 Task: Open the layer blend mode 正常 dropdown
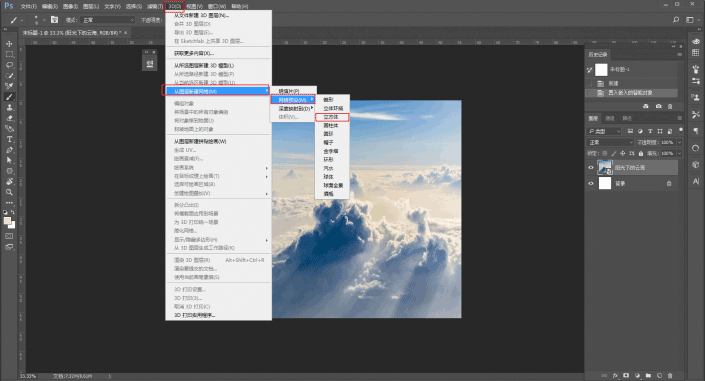(x=611, y=142)
